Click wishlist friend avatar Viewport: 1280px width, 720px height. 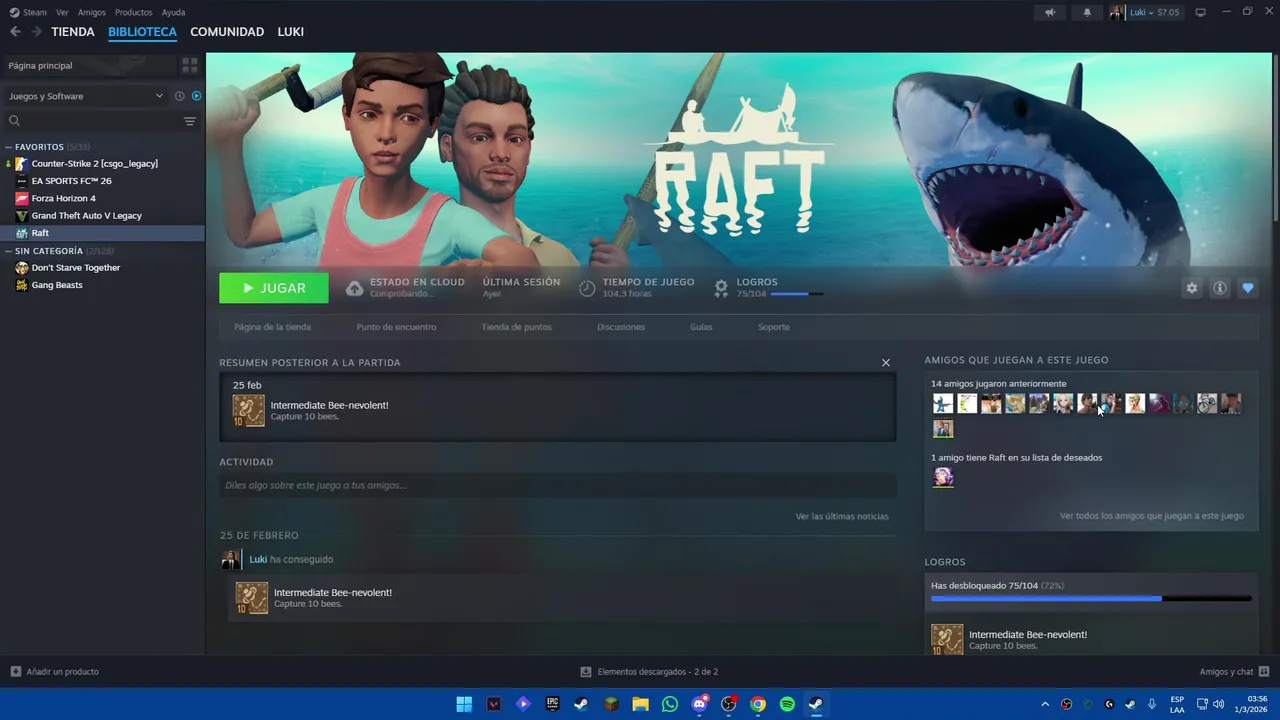point(943,477)
